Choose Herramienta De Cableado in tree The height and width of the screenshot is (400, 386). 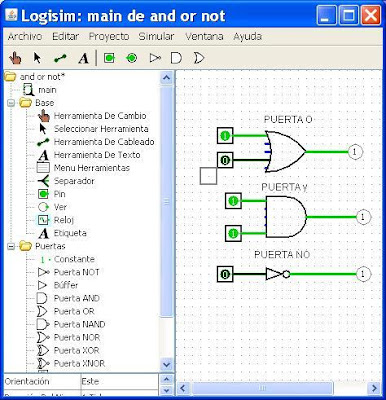104,142
